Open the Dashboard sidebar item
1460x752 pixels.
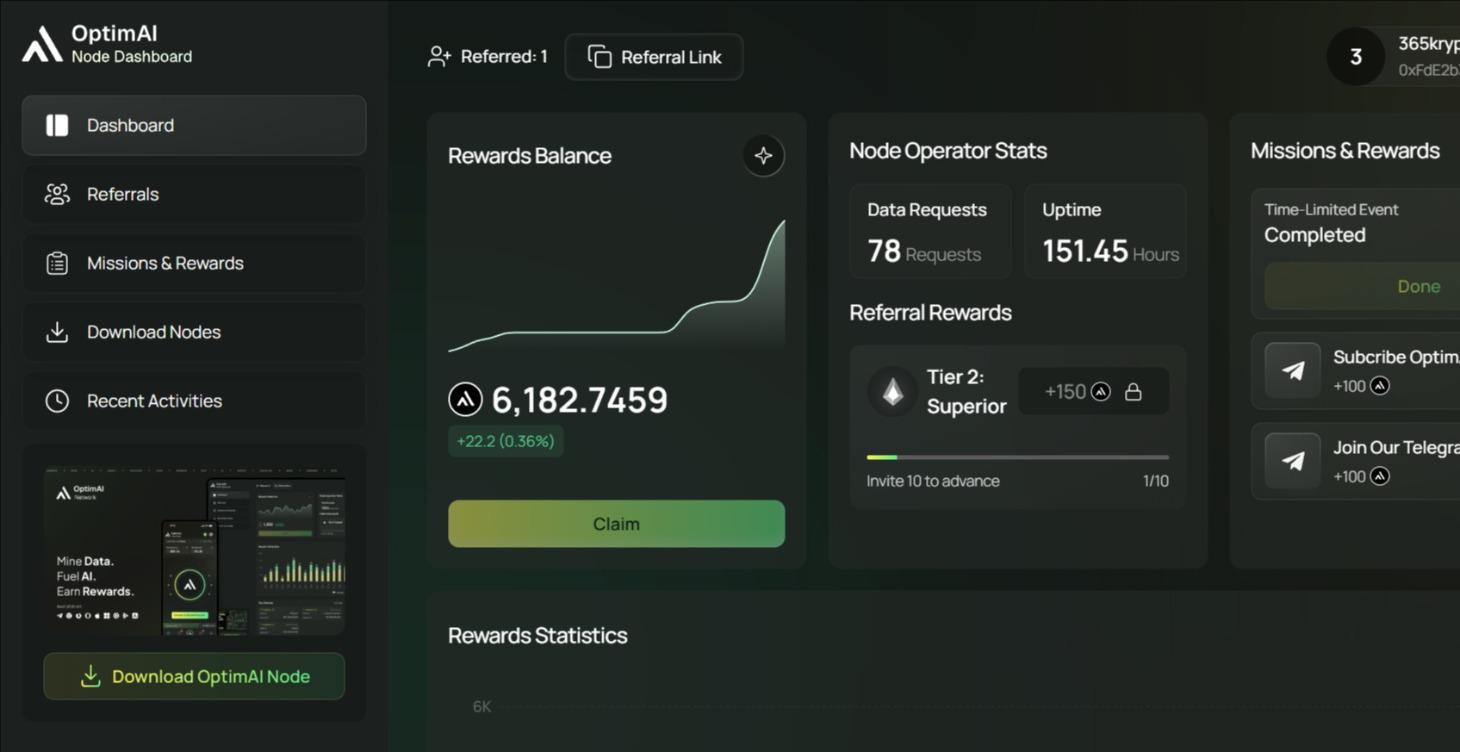coord(194,125)
